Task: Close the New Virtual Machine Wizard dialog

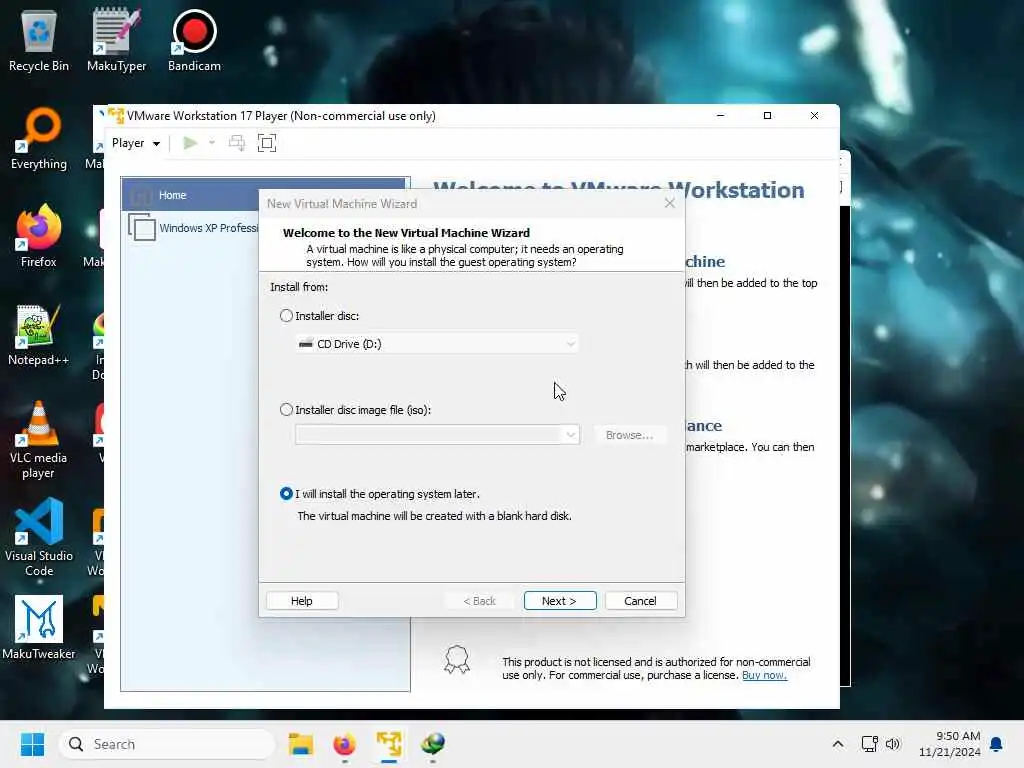Action: click(x=669, y=204)
